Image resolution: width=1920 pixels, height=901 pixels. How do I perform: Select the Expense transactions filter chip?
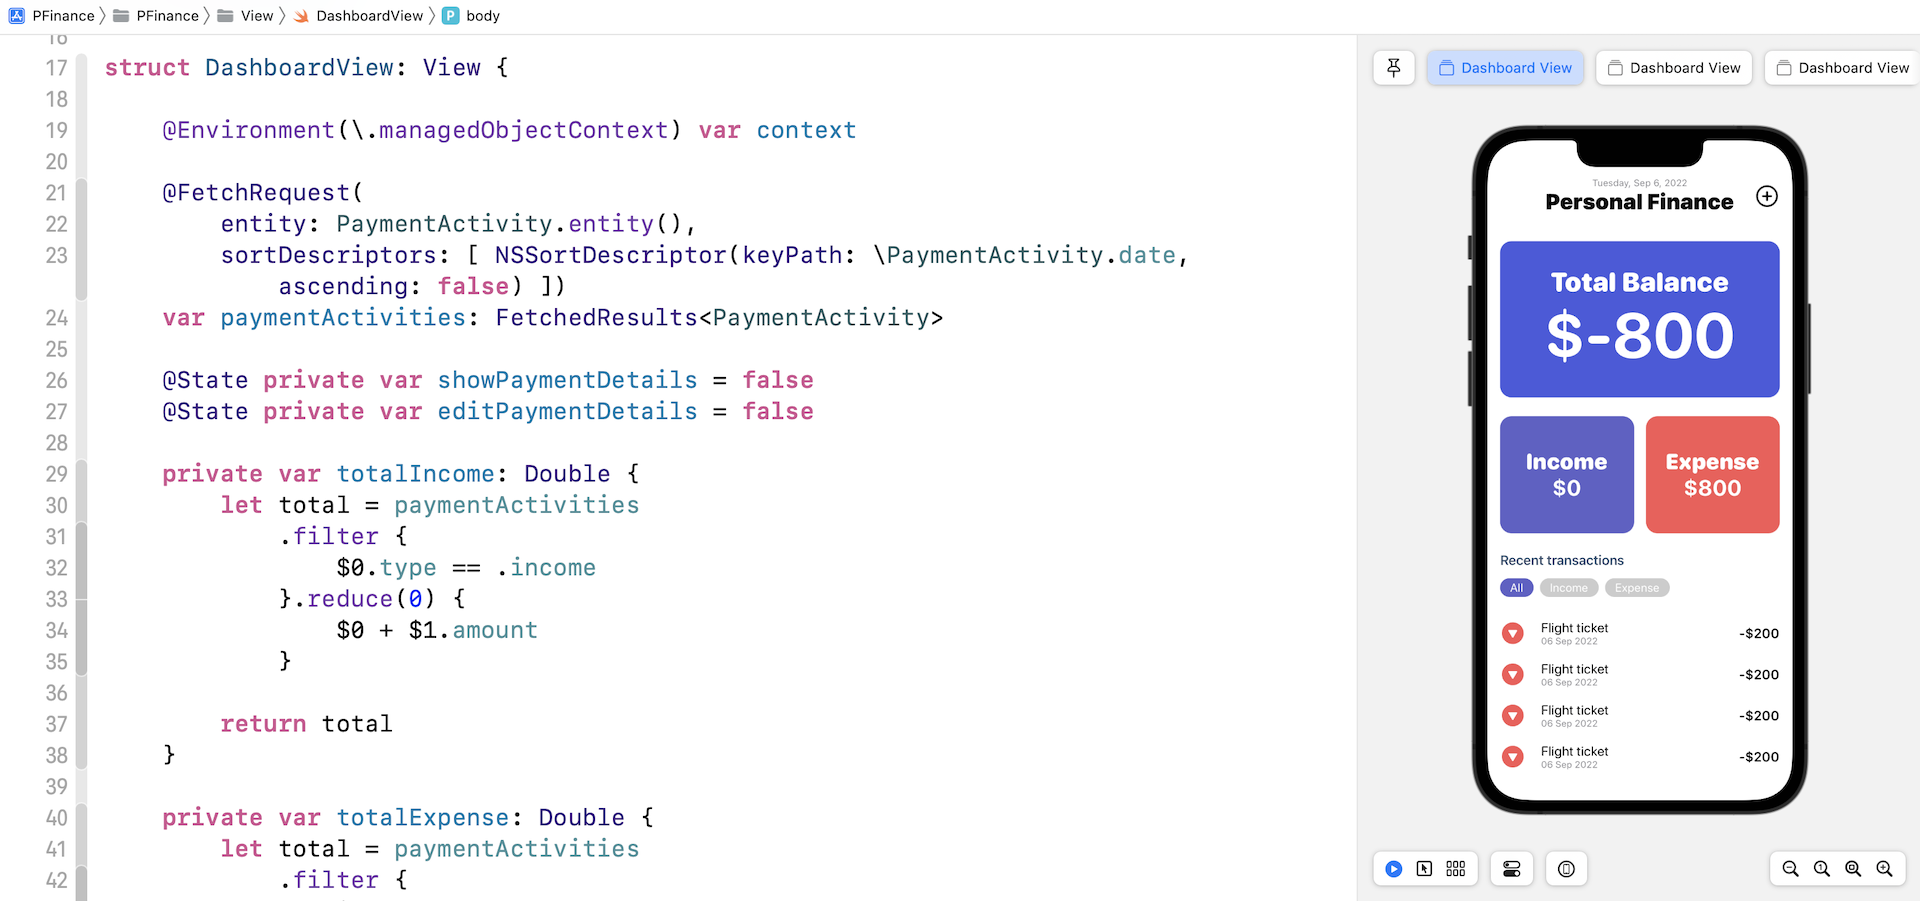click(x=1636, y=588)
